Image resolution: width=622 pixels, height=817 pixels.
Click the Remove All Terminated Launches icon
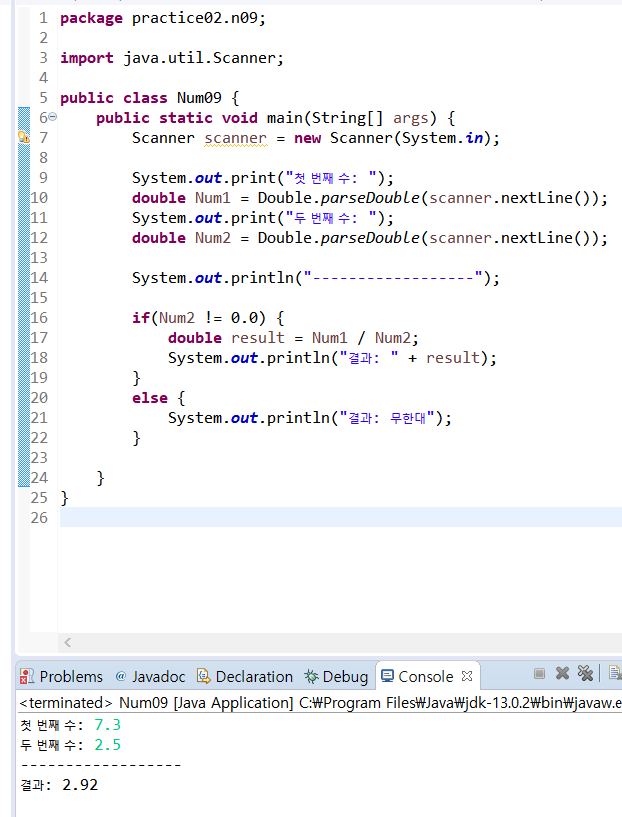click(585, 673)
